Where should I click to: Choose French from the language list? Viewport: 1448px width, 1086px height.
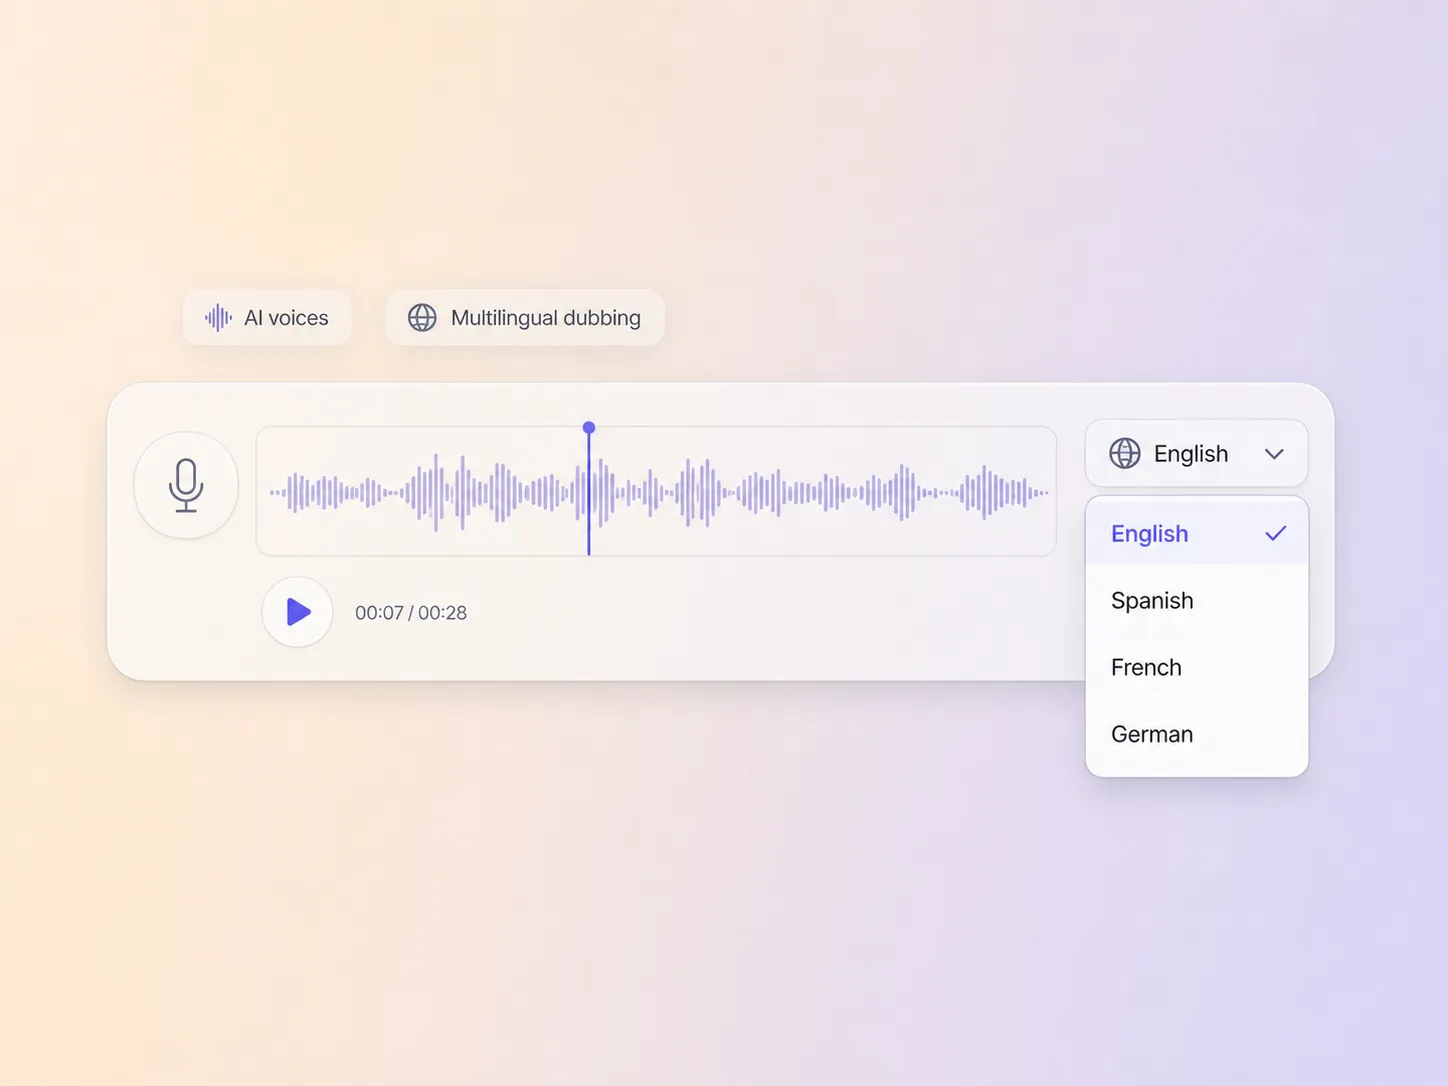(1196, 667)
